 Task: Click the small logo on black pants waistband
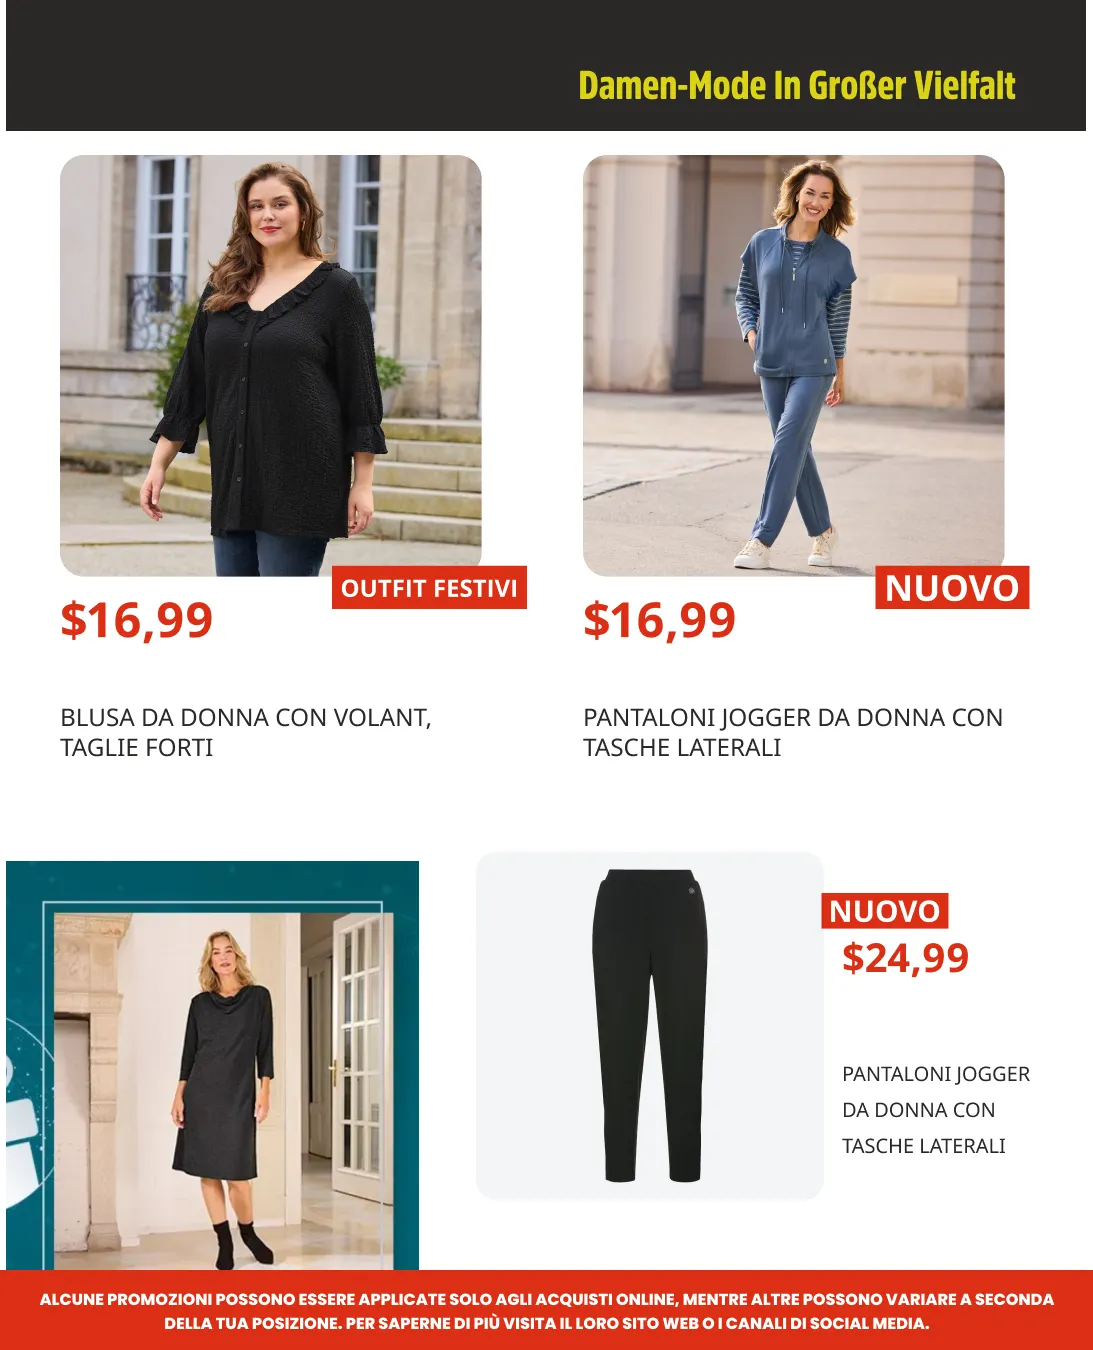[x=690, y=888]
